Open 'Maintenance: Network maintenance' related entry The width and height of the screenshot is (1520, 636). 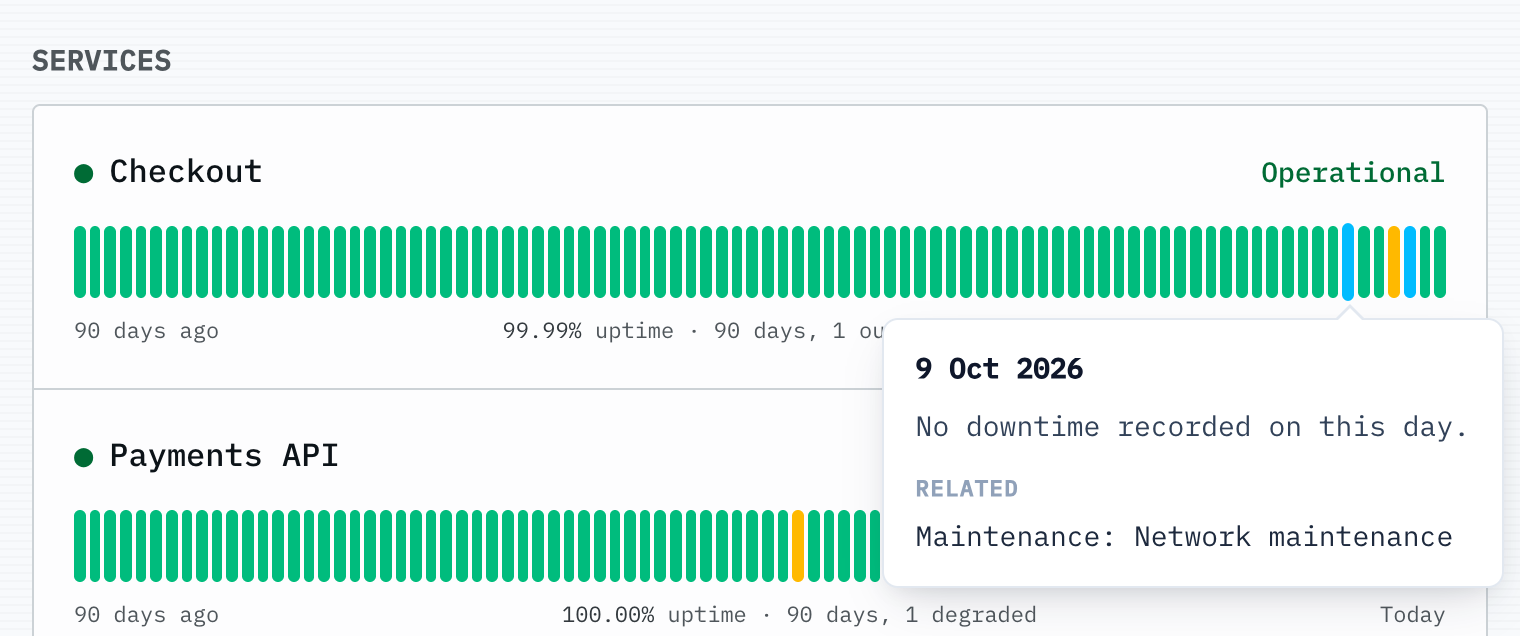click(x=1184, y=537)
